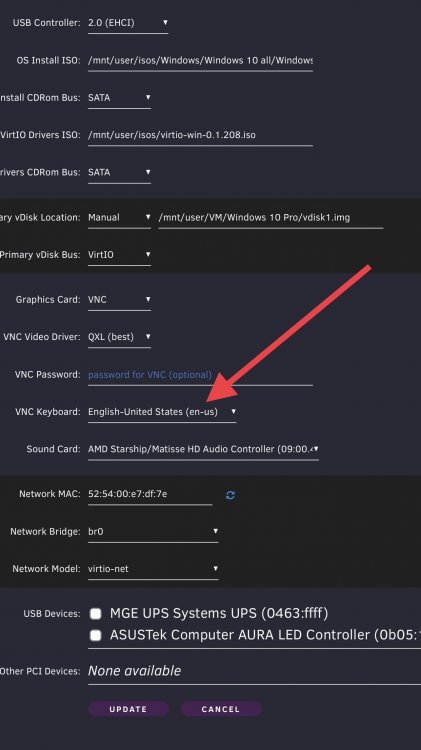Image resolution: width=421 pixels, height=750 pixels.
Task: Click the OS Install ISO path field
Action: [200, 61]
